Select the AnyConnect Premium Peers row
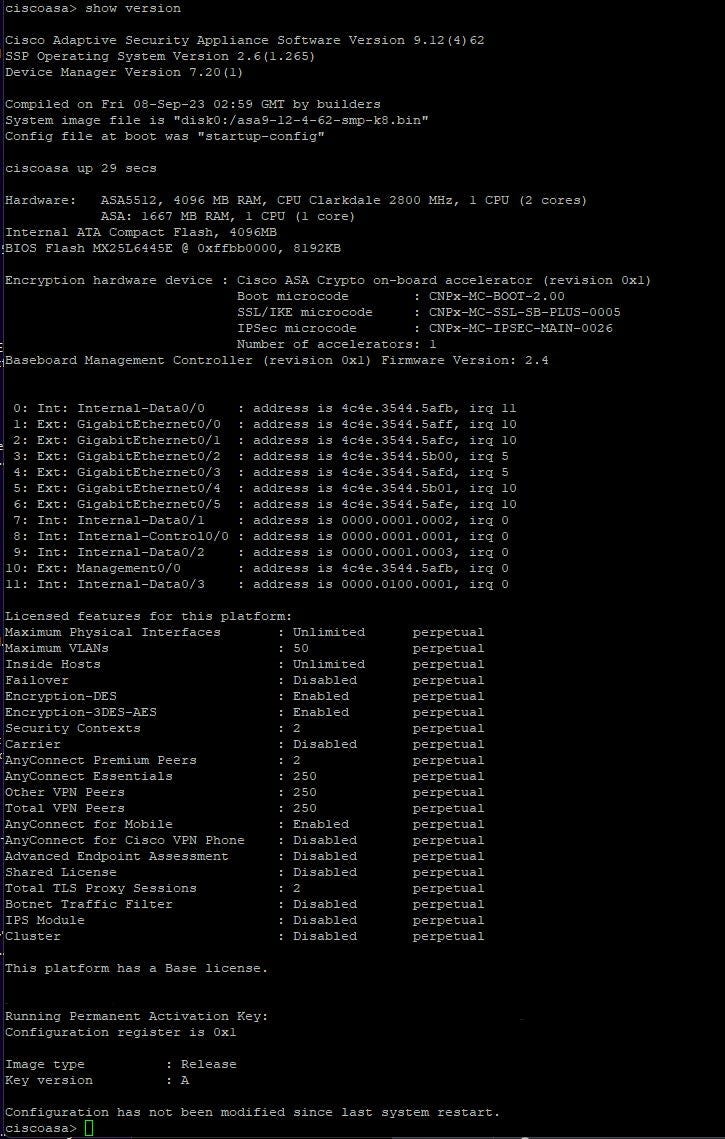 [245, 760]
